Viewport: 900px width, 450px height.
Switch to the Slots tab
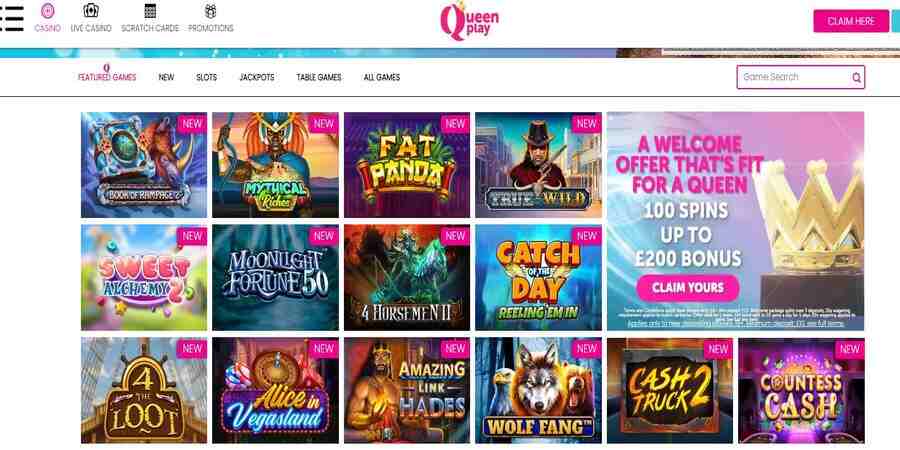[x=207, y=77]
